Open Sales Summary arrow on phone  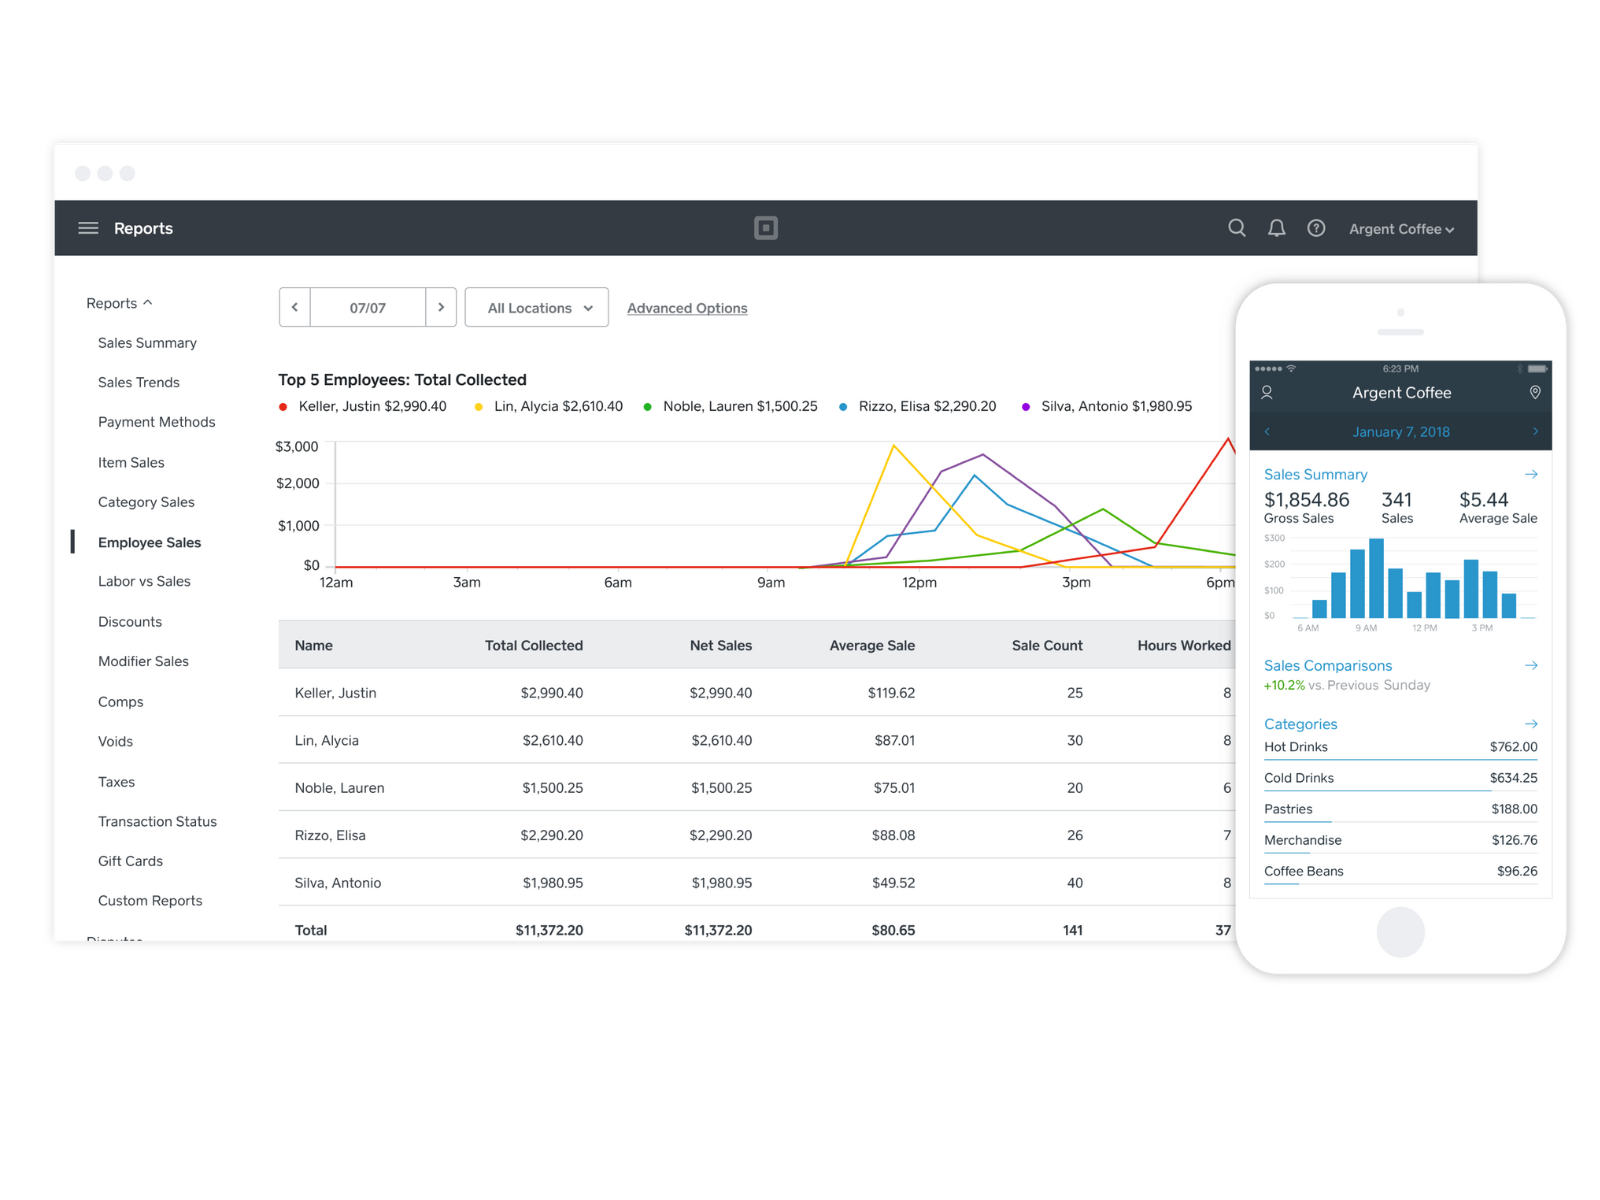pyautogui.click(x=1531, y=474)
